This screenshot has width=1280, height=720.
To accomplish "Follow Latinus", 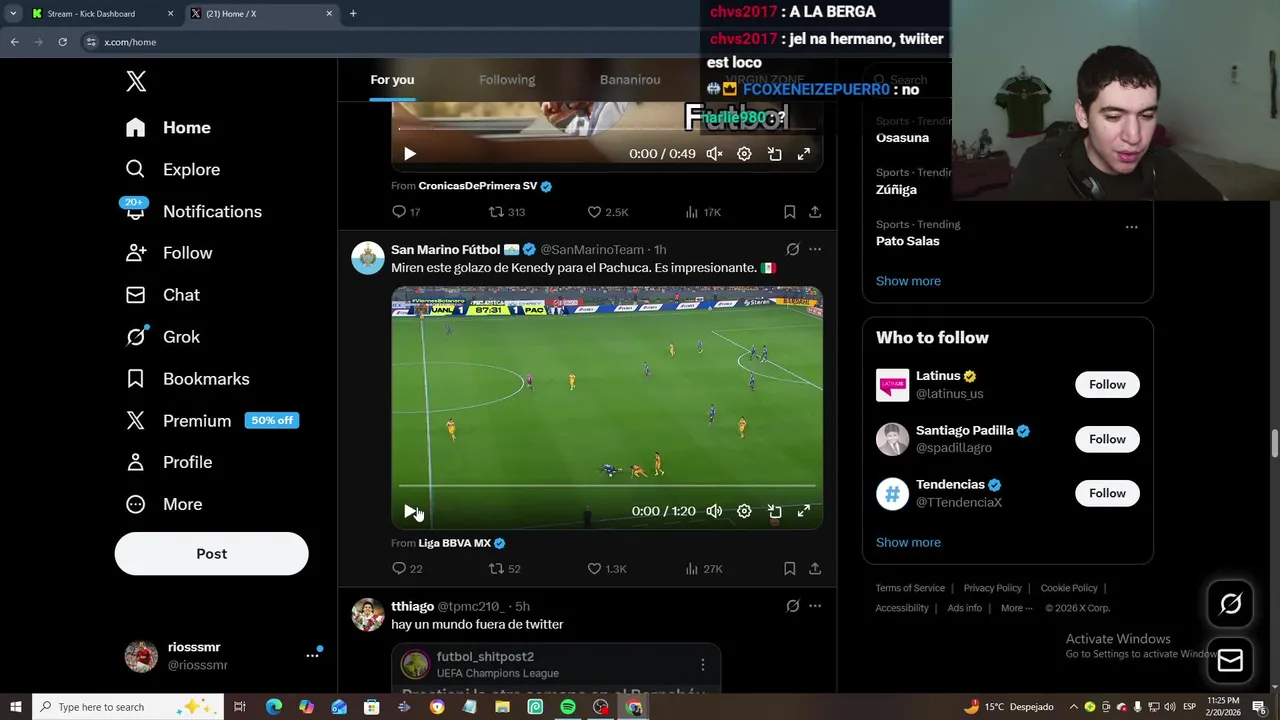I will (1107, 385).
